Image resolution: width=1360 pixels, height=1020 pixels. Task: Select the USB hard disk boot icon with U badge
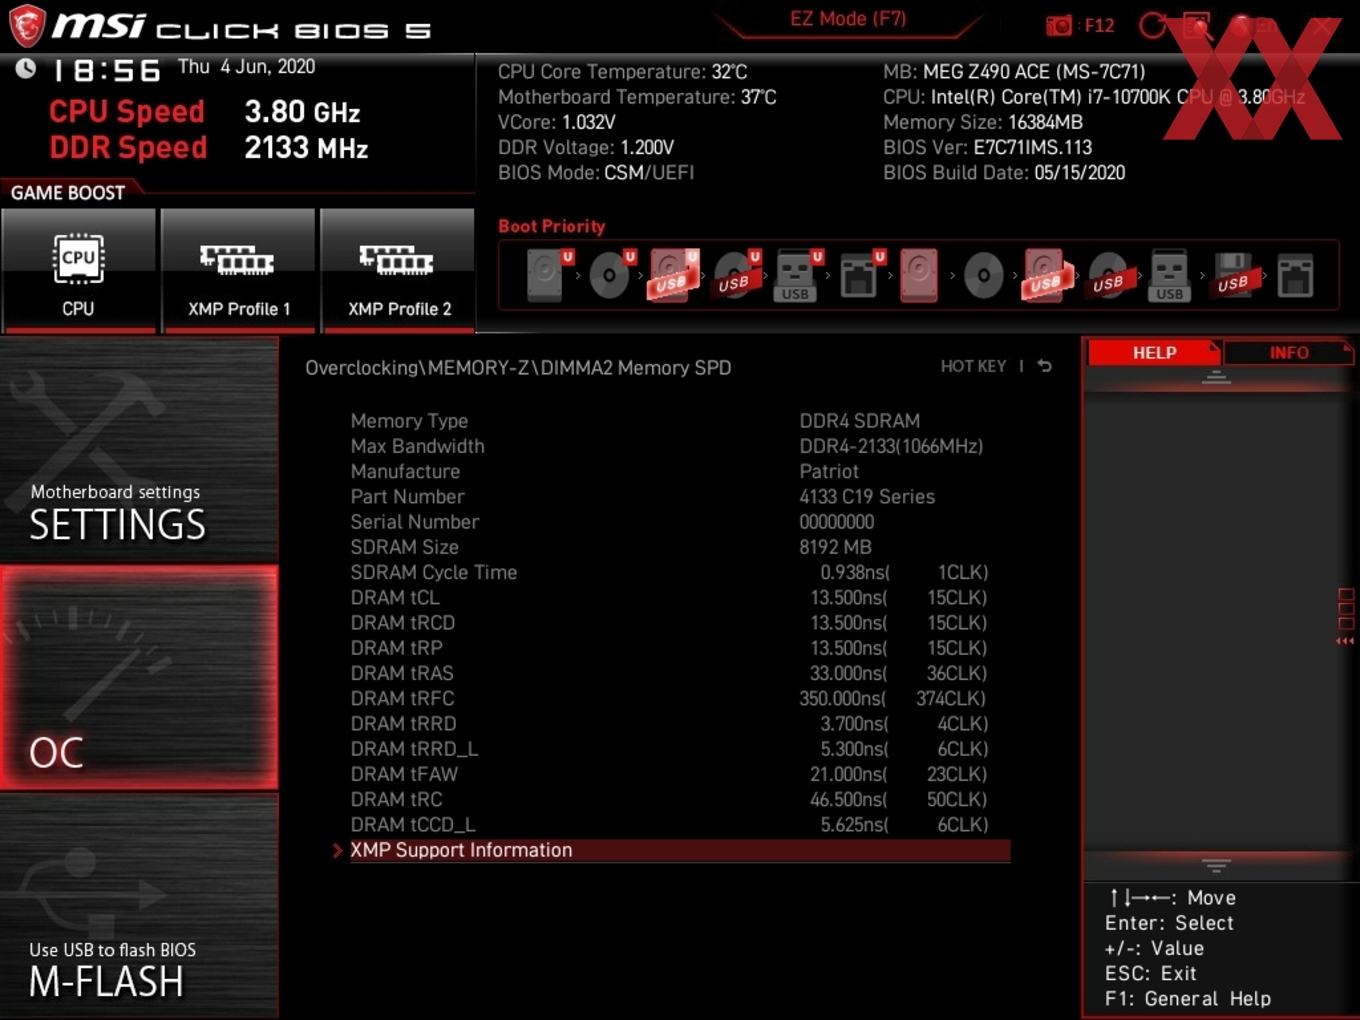click(x=674, y=275)
